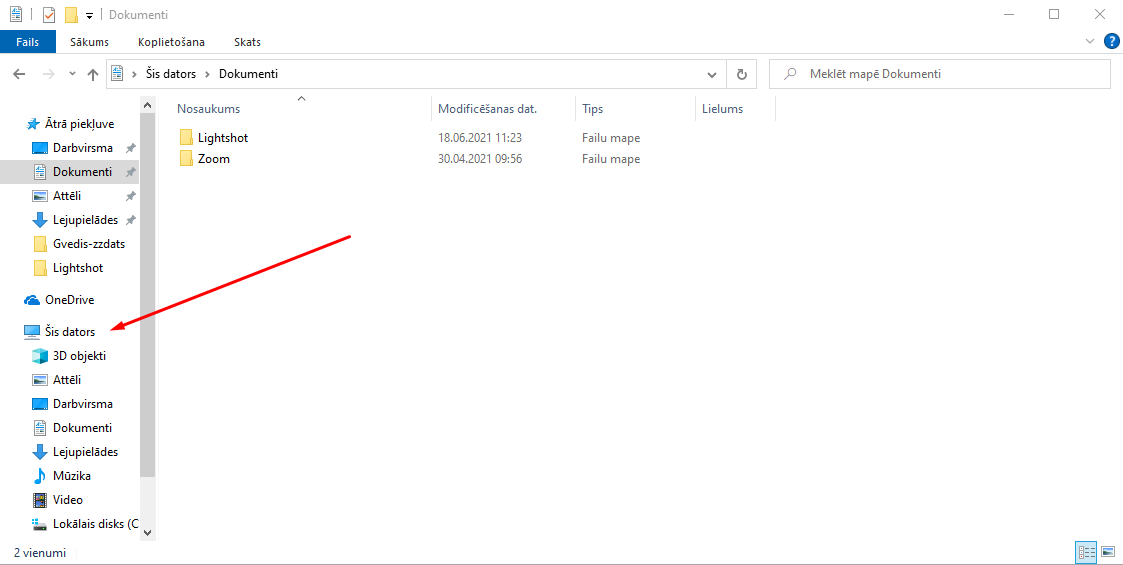Switch to Details view icon in status bar
This screenshot has height=565, width=1123.
click(x=1086, y=552)
